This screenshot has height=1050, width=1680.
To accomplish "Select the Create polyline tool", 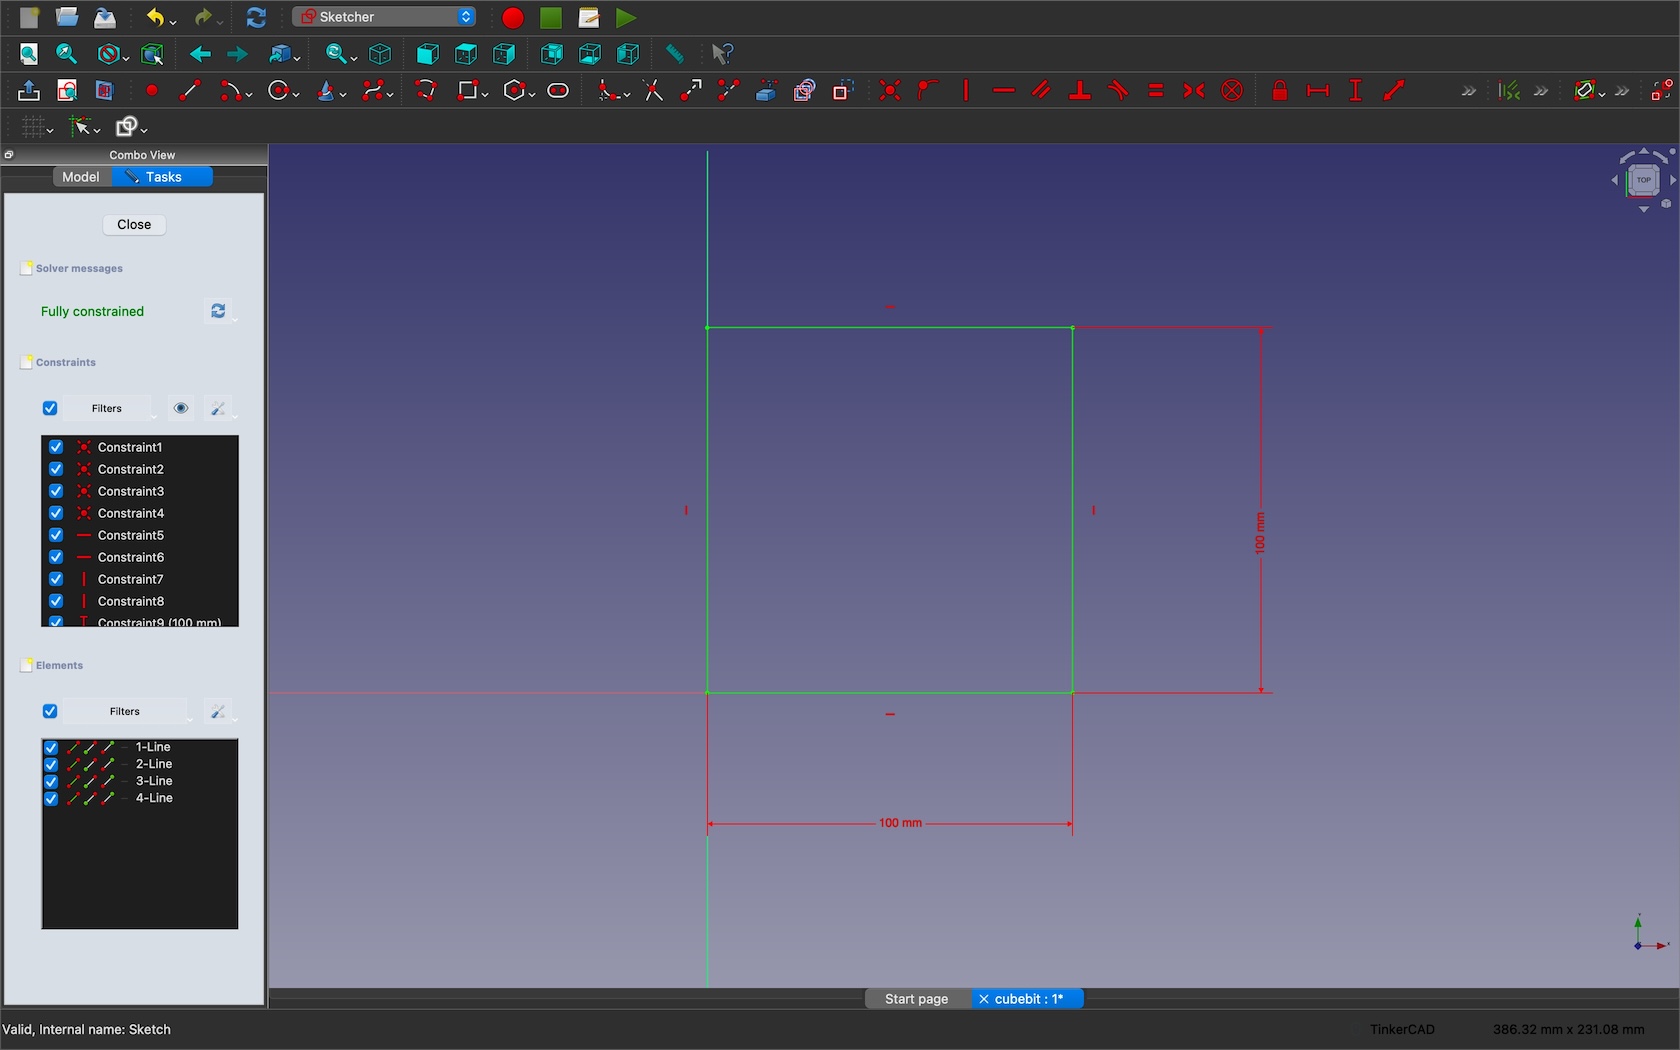I will tap(426, 91).
